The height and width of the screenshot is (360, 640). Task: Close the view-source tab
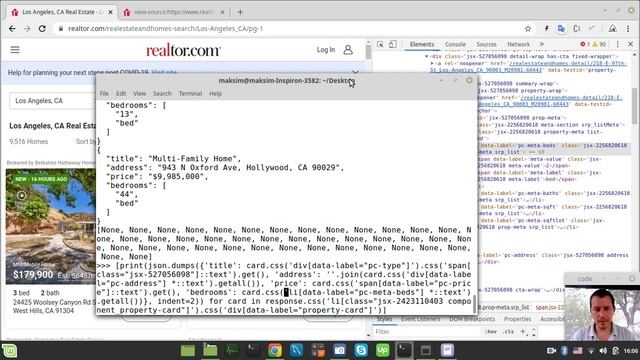(222, 12)
